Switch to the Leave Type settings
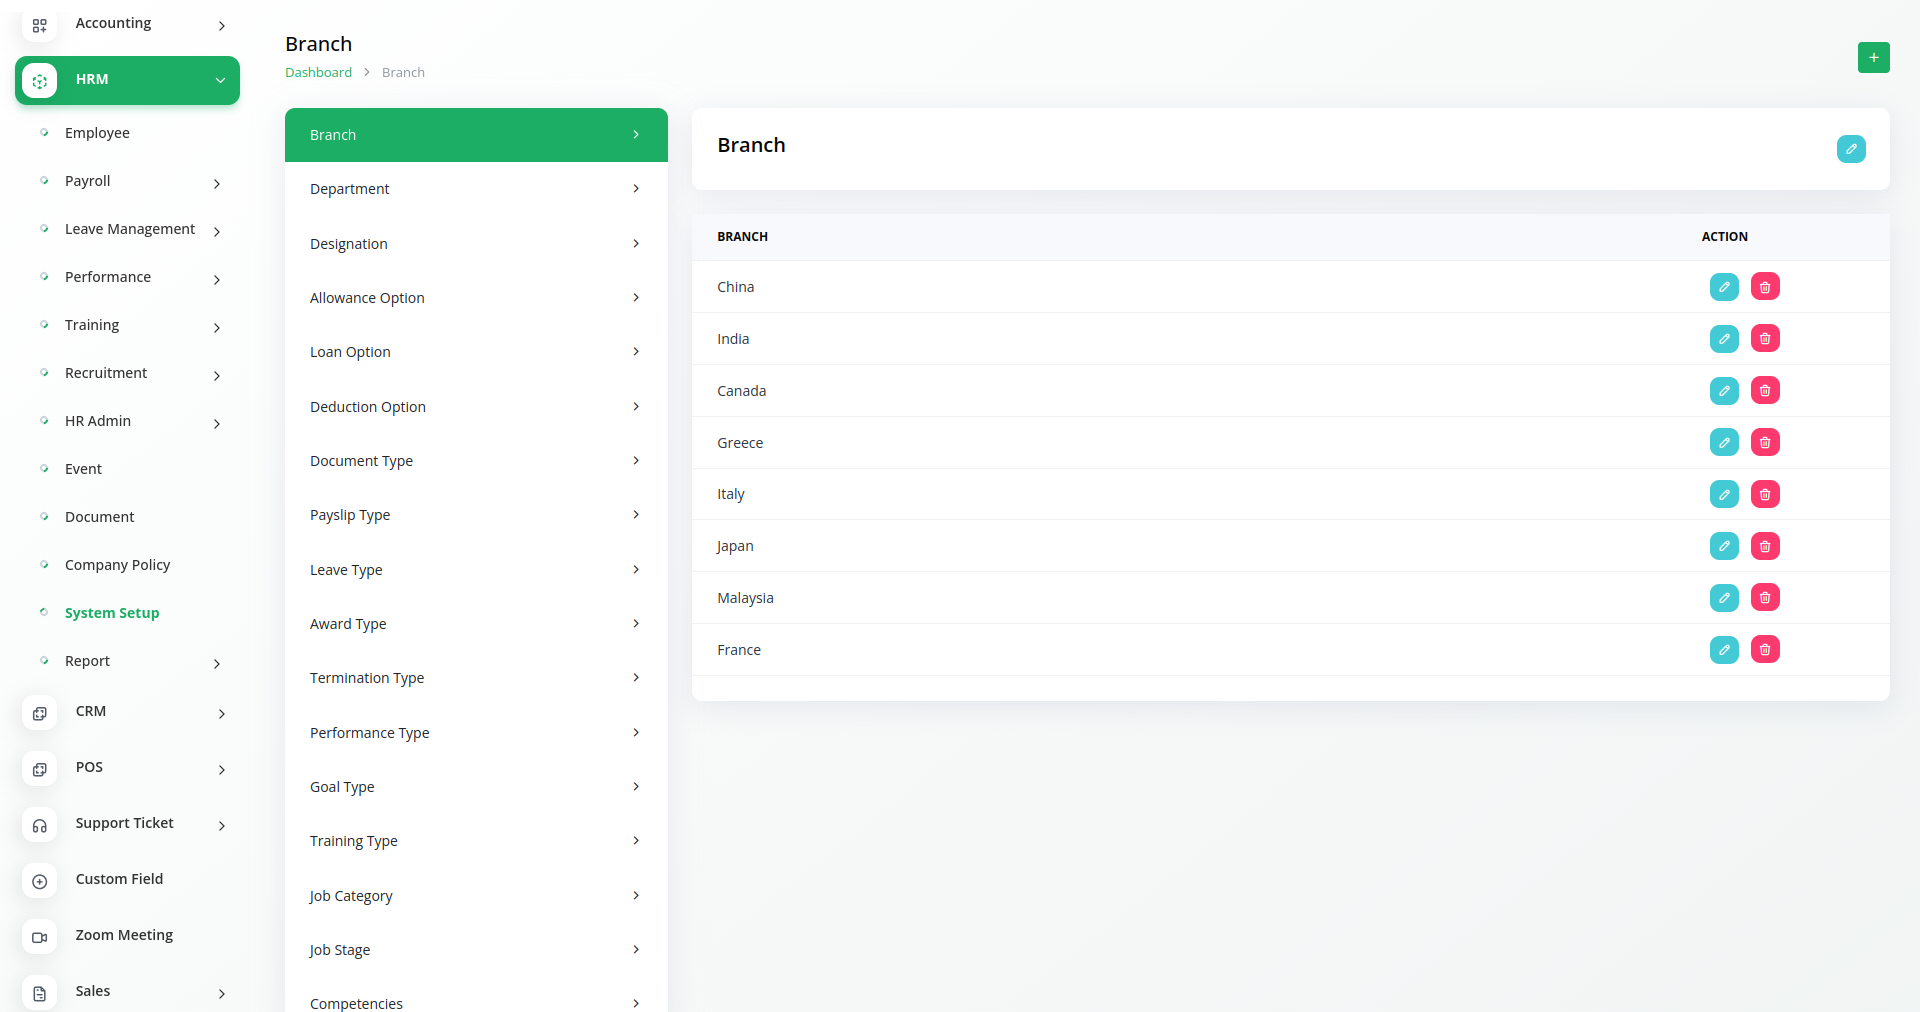Screen dimensions: 1920x1012 [476, 570]
